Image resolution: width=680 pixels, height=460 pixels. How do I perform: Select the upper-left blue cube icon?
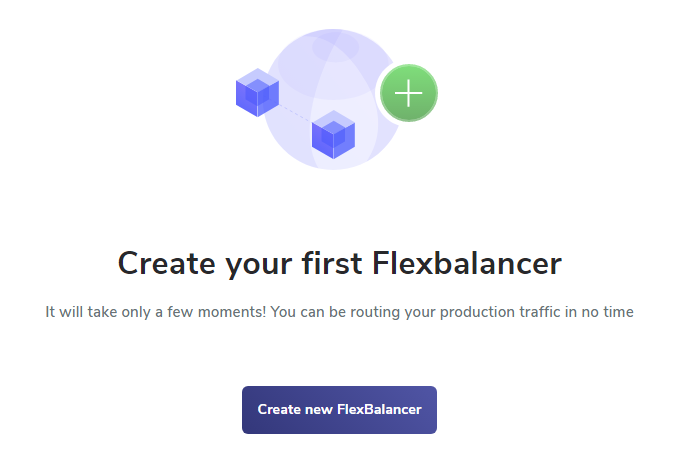[x=257, y=92]
